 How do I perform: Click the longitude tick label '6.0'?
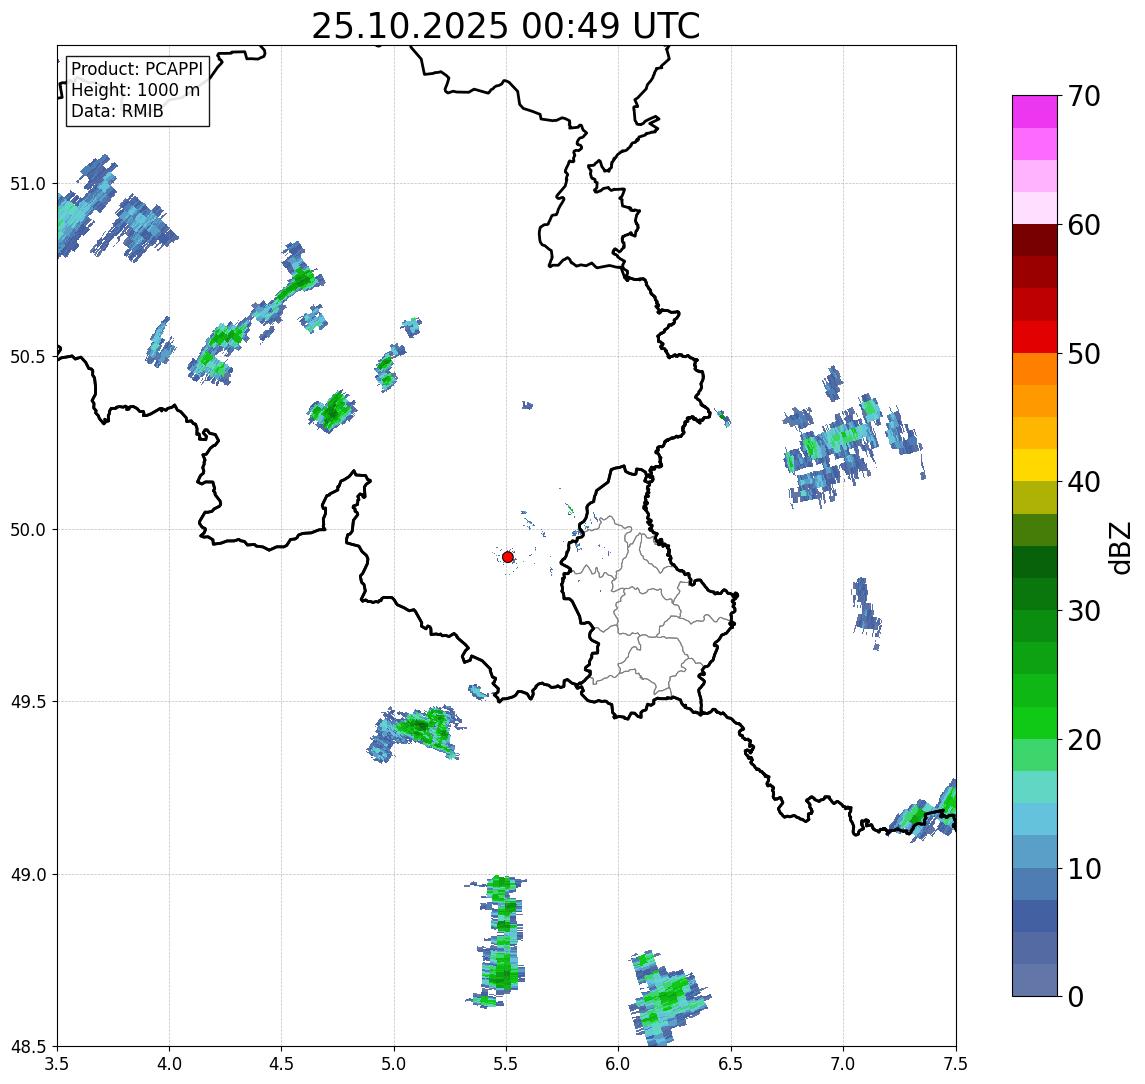(619, 1064)
